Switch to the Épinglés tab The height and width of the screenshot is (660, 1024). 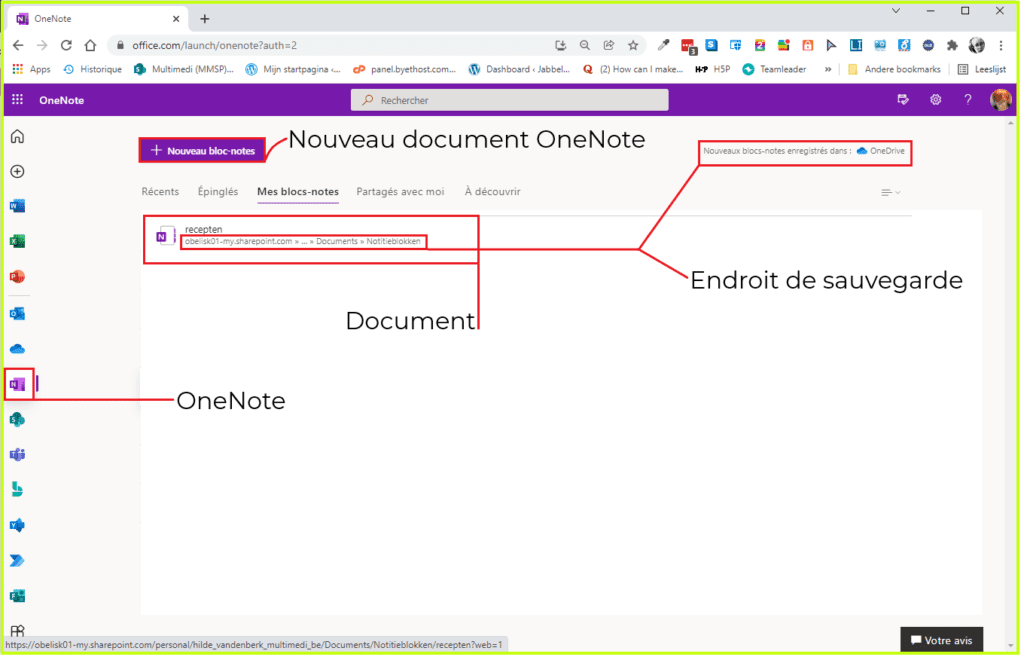tap(217, 192)
